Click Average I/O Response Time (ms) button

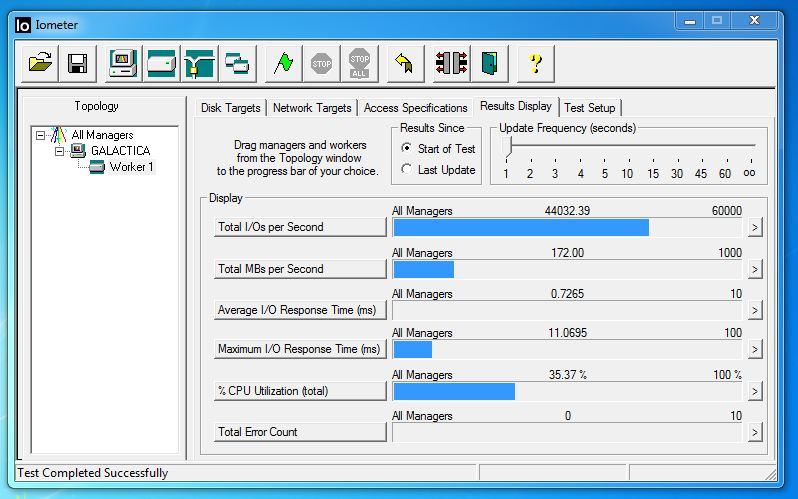click(x=300, y=310)
